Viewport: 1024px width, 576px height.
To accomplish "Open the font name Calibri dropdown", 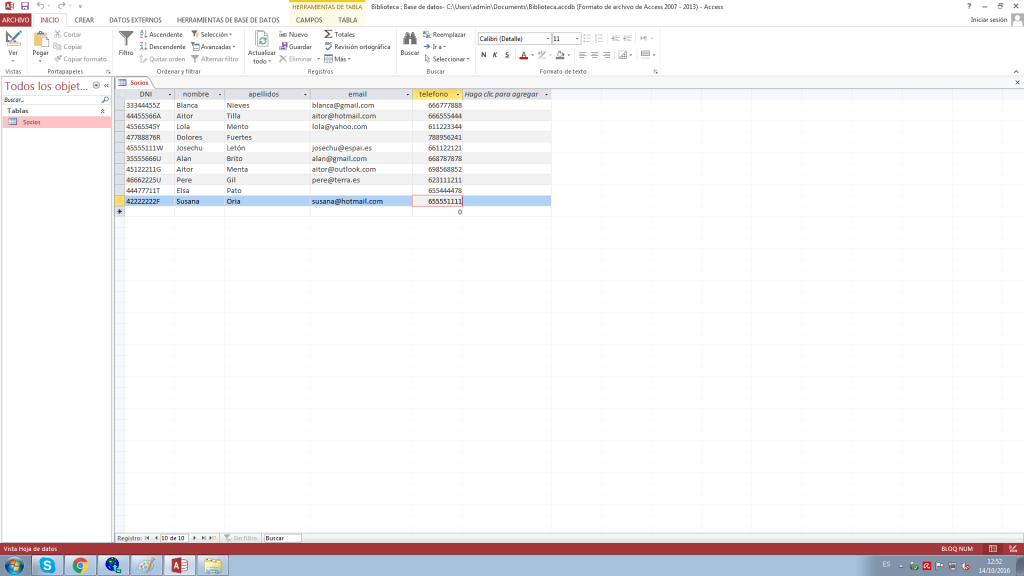I will coord(545,39).
